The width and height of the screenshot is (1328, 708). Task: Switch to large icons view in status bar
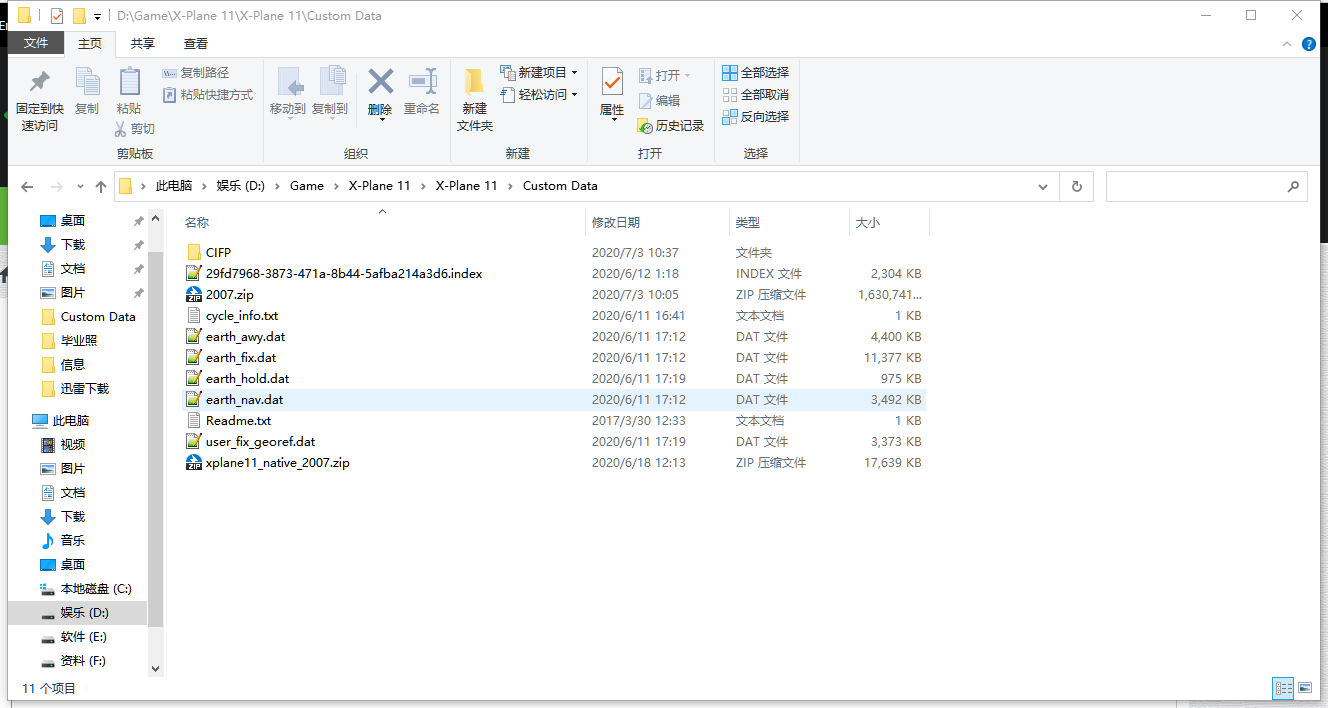point(1305,688)
